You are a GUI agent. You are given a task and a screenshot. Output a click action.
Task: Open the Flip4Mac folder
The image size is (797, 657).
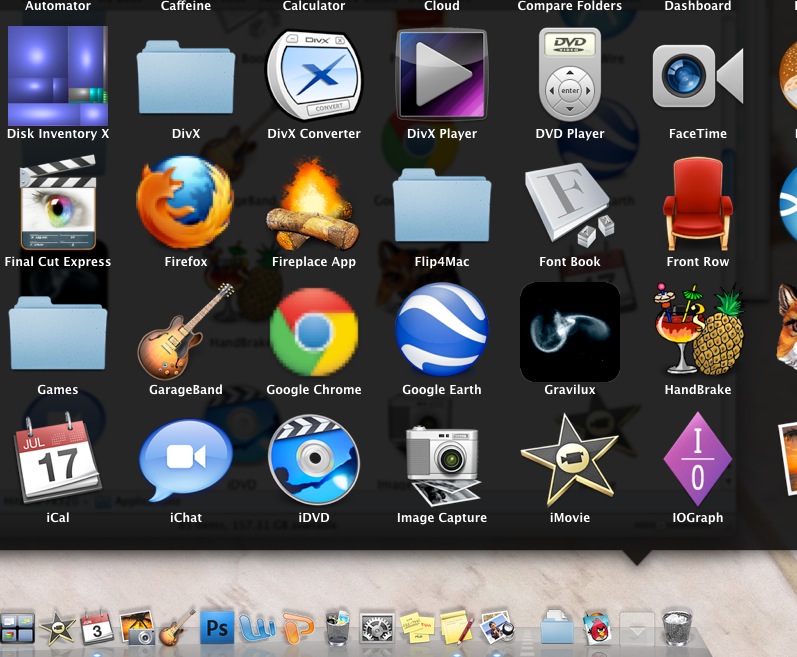[x=442, y=205]
